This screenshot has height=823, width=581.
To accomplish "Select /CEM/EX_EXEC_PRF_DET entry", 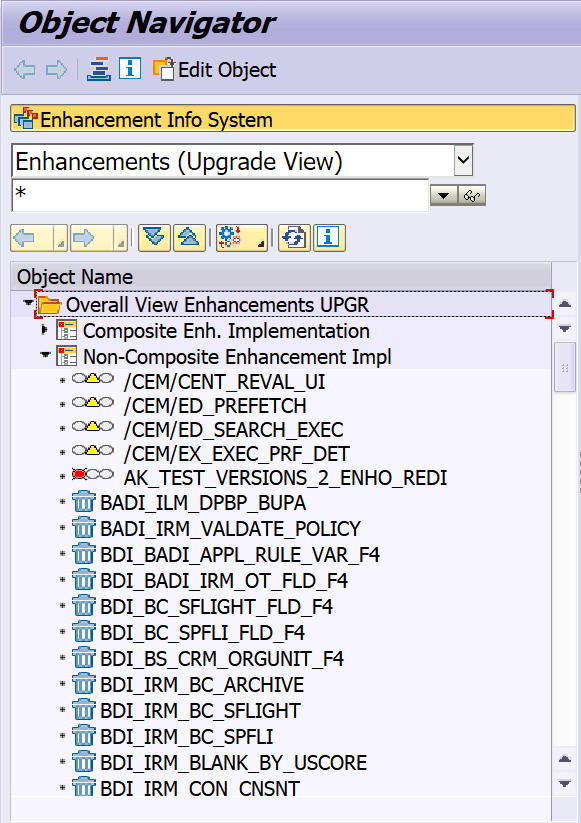I will [x=236, y=453].
